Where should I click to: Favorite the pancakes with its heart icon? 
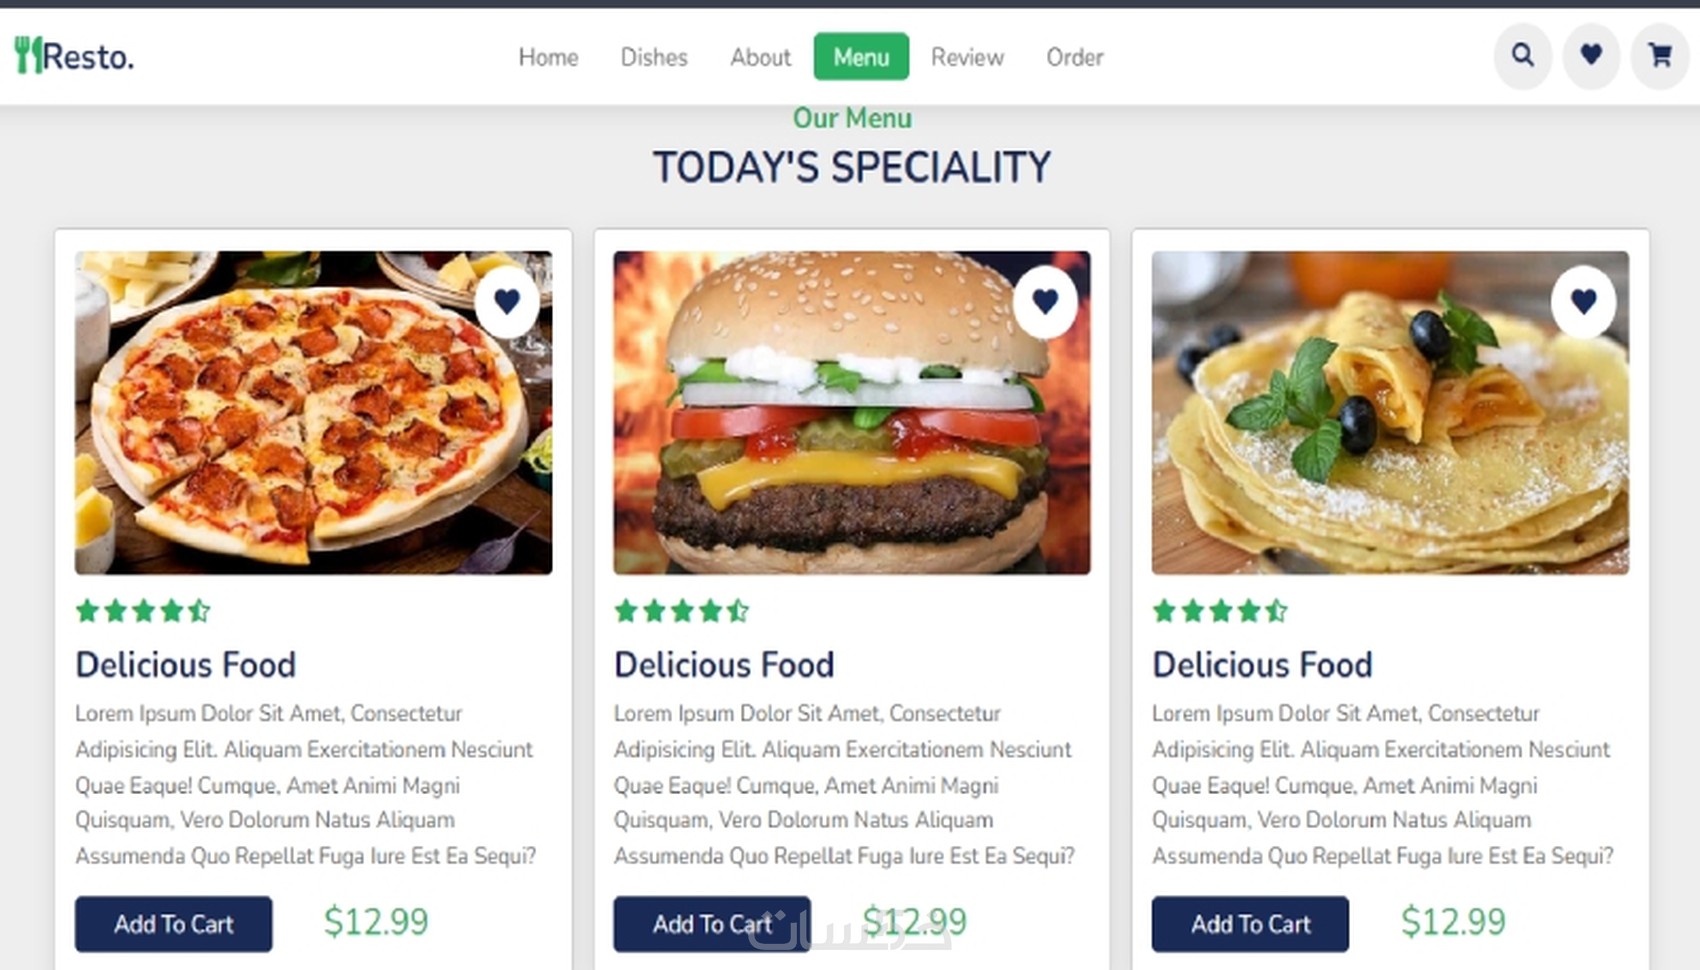(x=1583, y=301)
